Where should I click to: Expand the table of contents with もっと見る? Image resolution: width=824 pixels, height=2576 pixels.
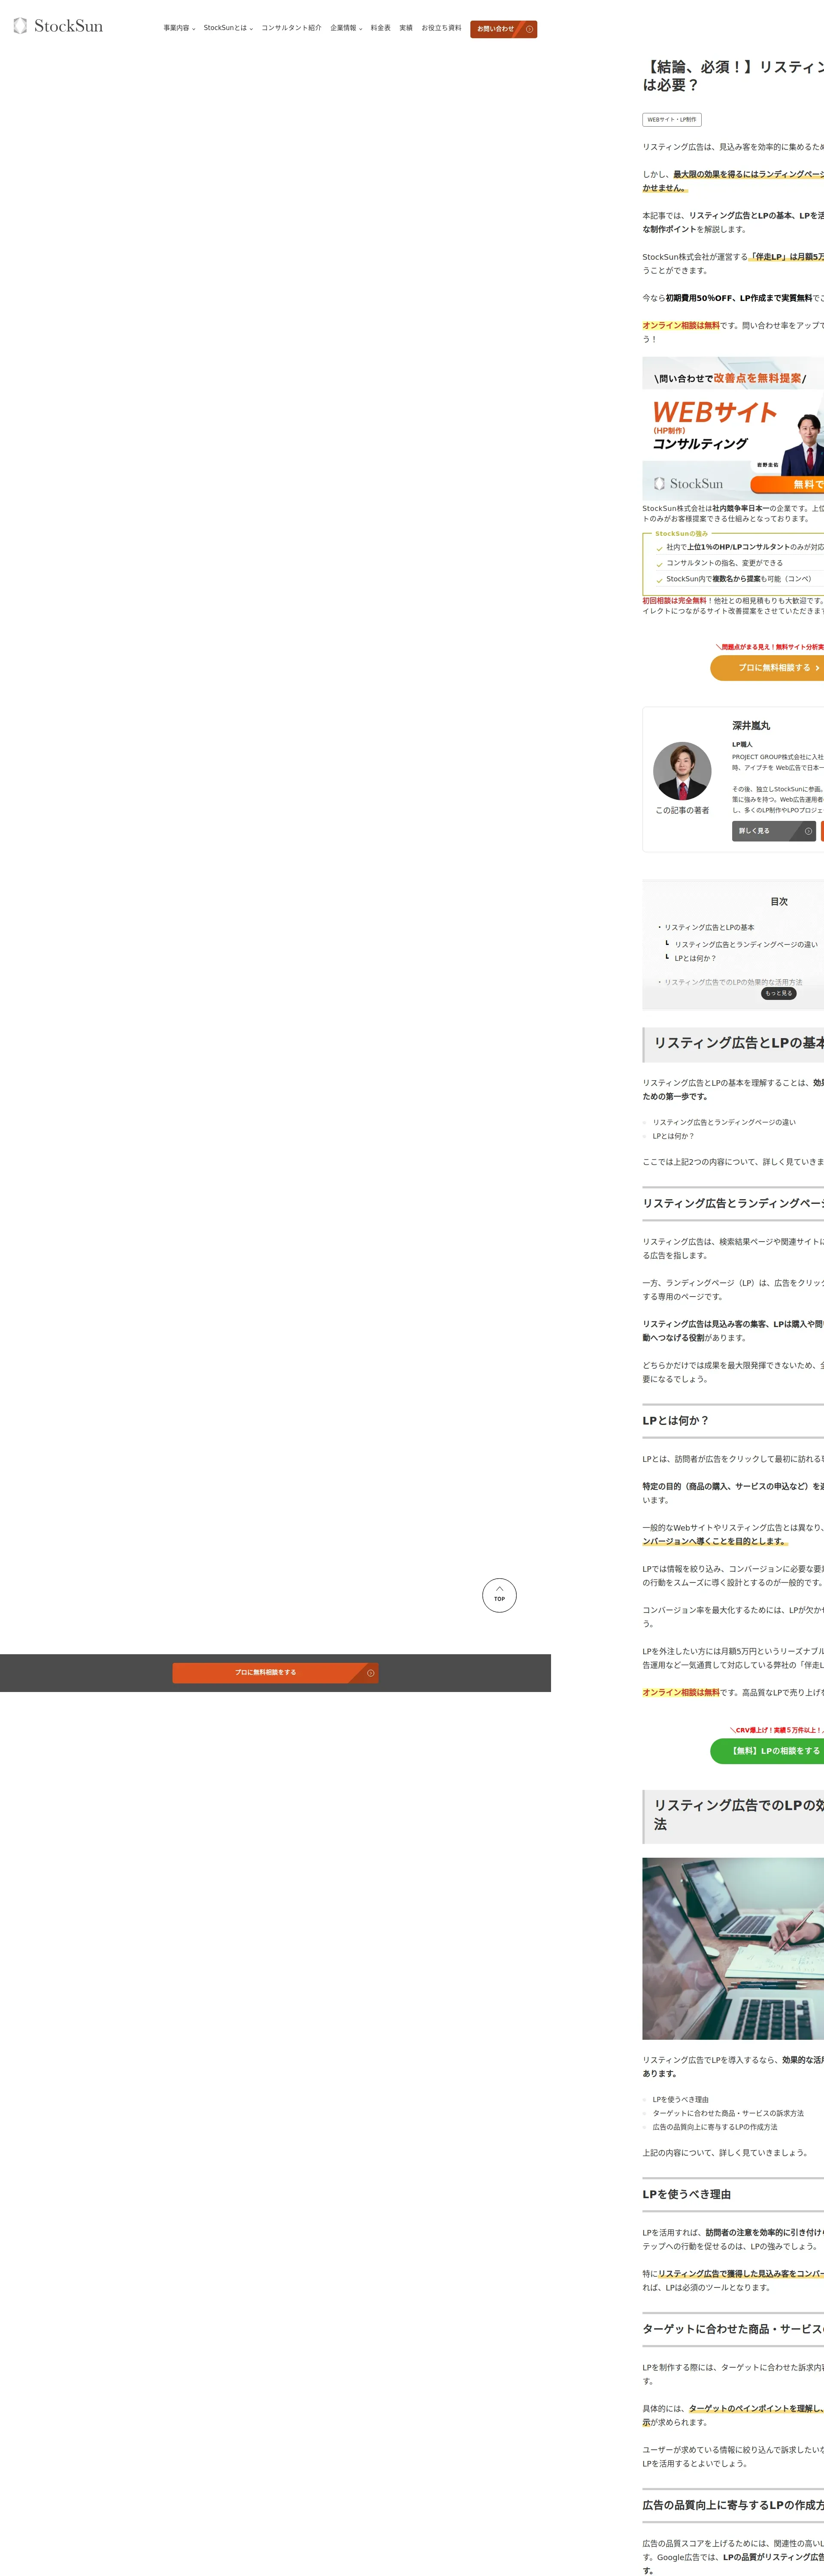pyautogui.click(x=778, y=993)
